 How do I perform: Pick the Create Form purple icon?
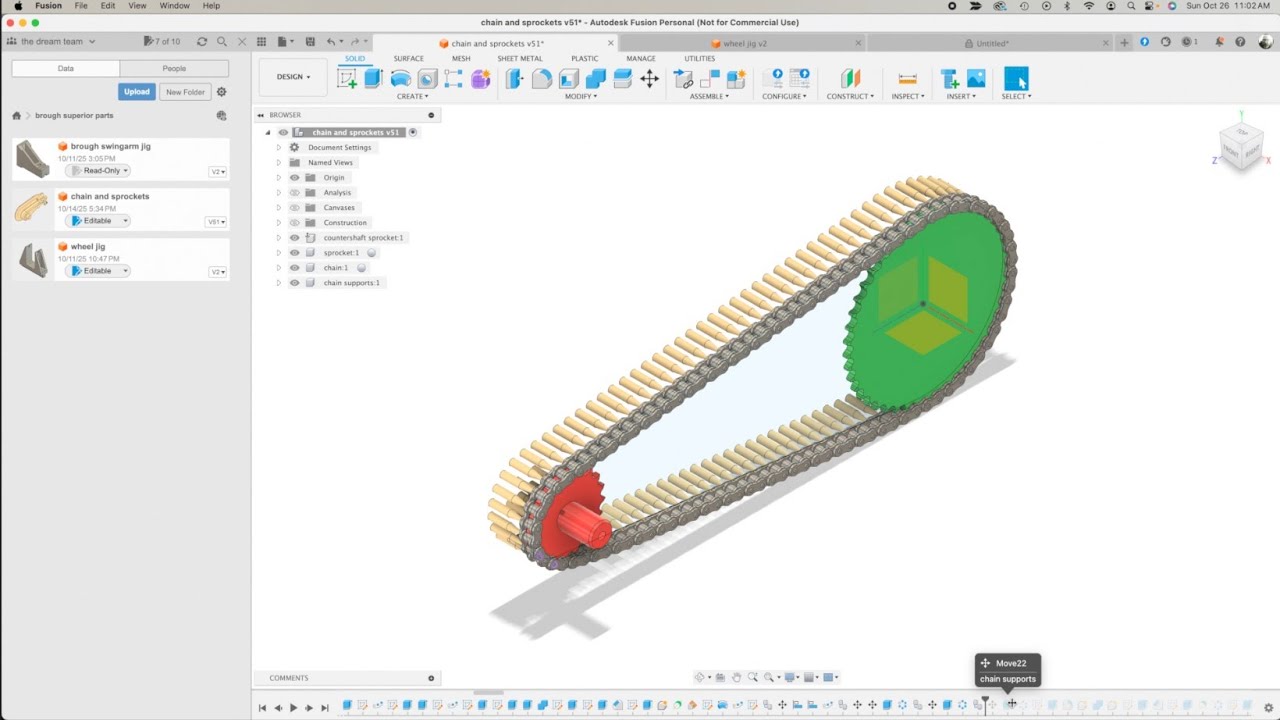point(481,79)
